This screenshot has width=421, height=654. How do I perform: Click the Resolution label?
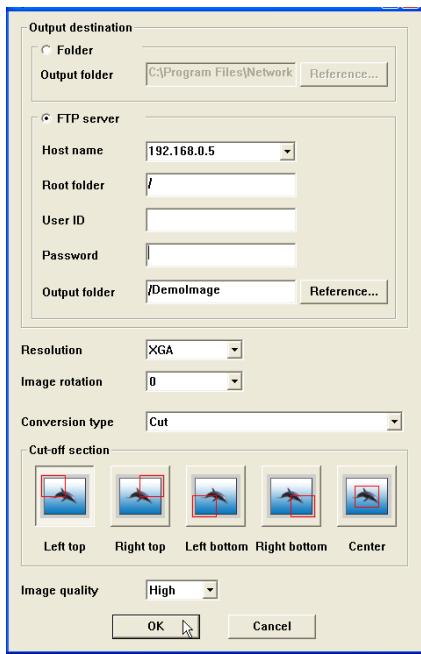pos(51,350)
